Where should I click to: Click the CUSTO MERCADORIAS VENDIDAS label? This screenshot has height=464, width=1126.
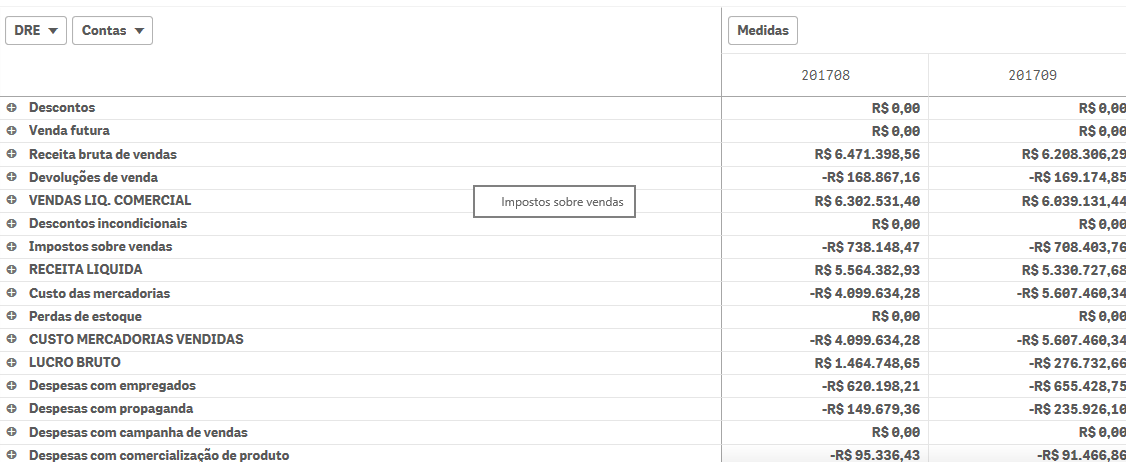click(136, 339)
